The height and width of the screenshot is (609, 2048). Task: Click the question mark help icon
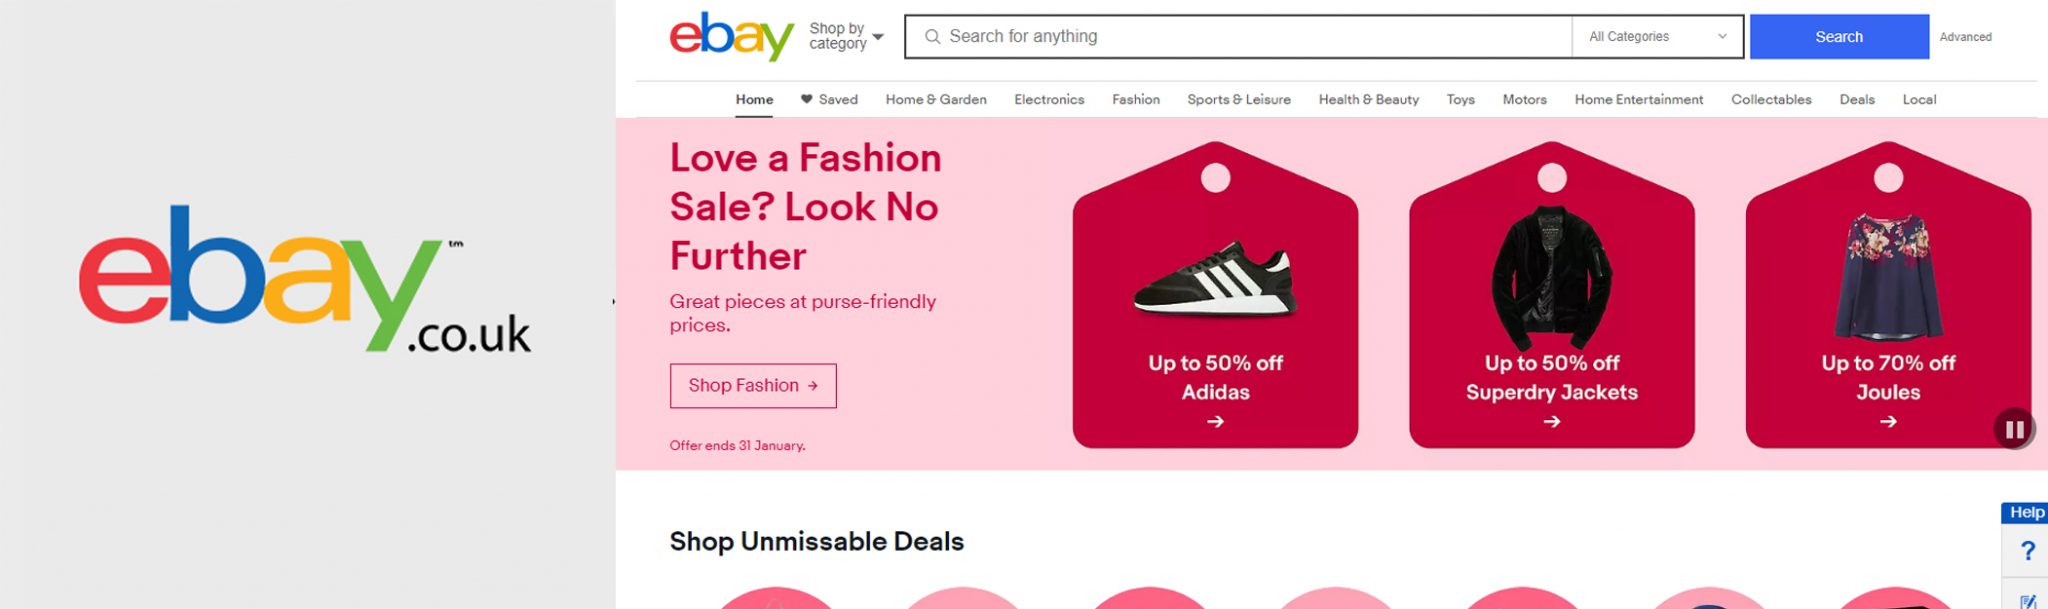pyautogui.click(x=2028, y=550)
